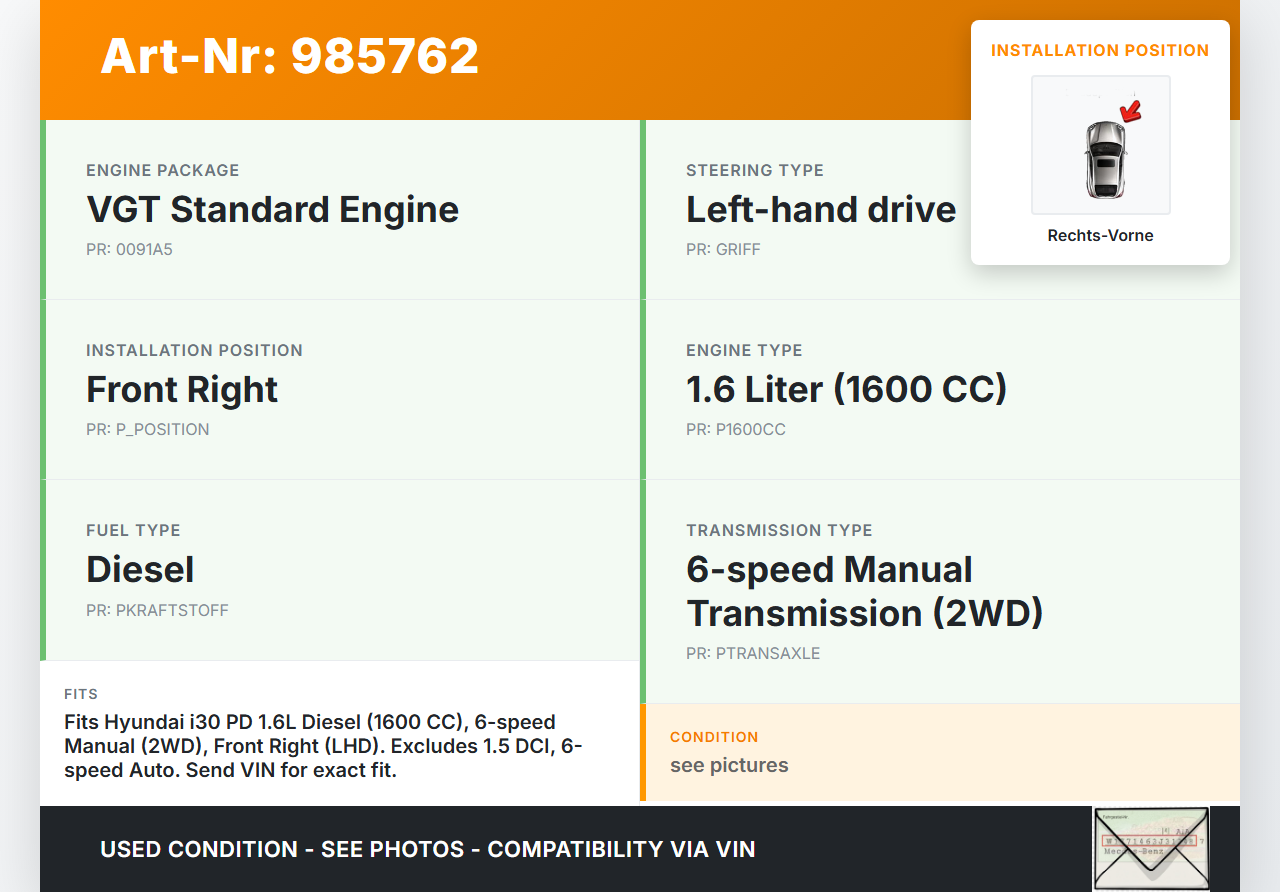Click the Used Condition footer banner text
Screen dimensions: 1280x892
click(x=428, y=850)
